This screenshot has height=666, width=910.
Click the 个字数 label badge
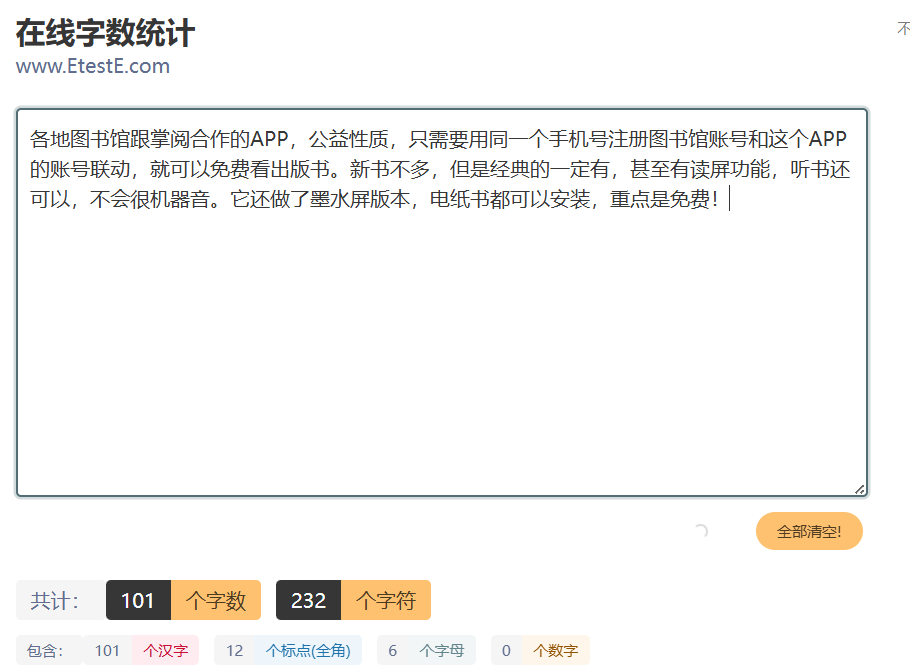216,600
